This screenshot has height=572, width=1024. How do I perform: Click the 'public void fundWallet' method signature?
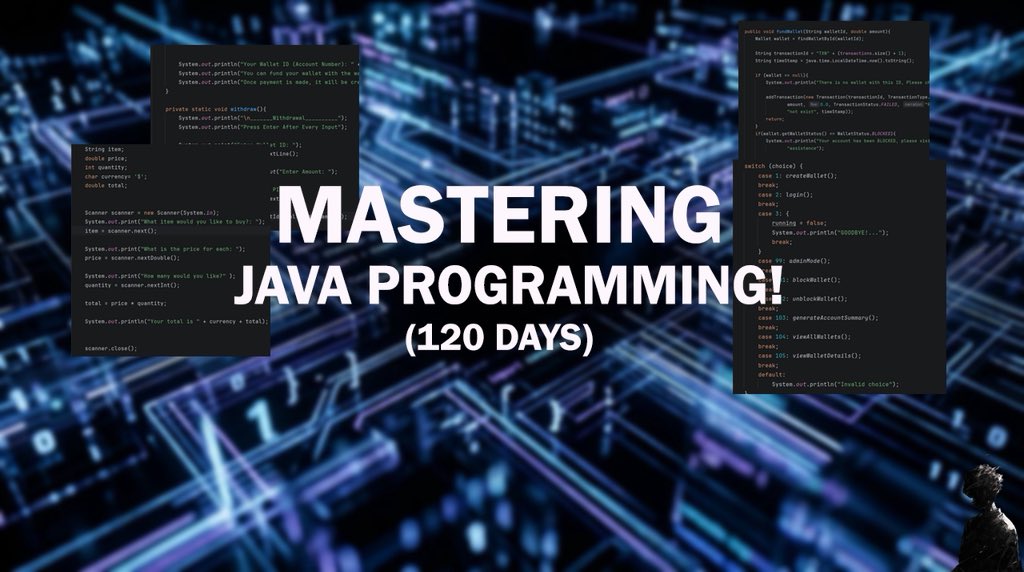coord(817,31)
